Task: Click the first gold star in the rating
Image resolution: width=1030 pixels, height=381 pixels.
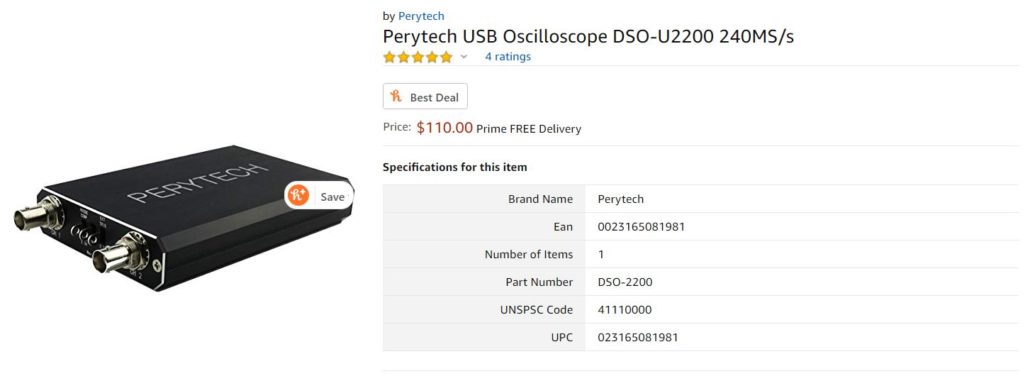Action: coord(390,57)
